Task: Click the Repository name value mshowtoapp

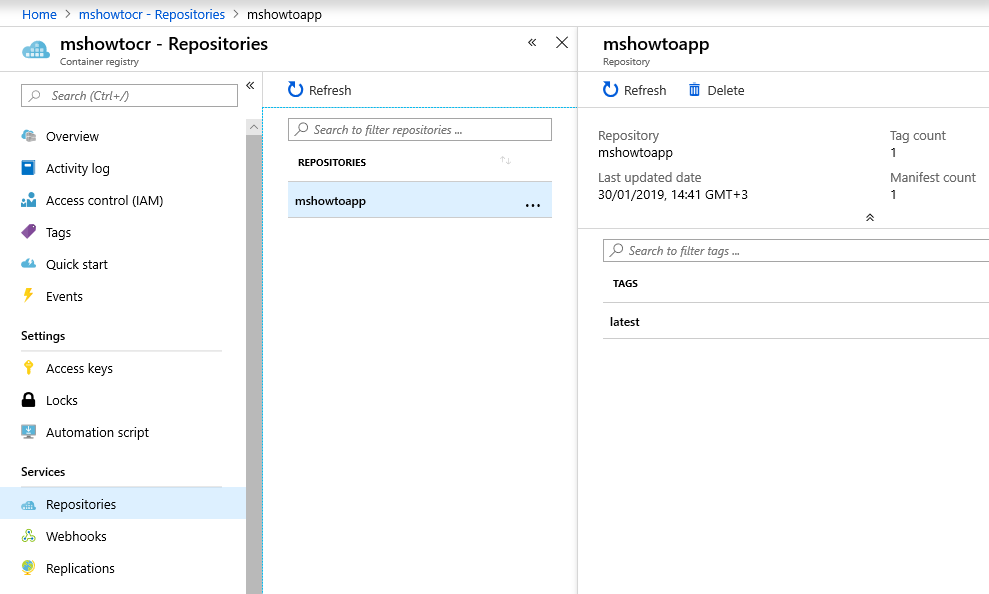Action: (635, 153)
